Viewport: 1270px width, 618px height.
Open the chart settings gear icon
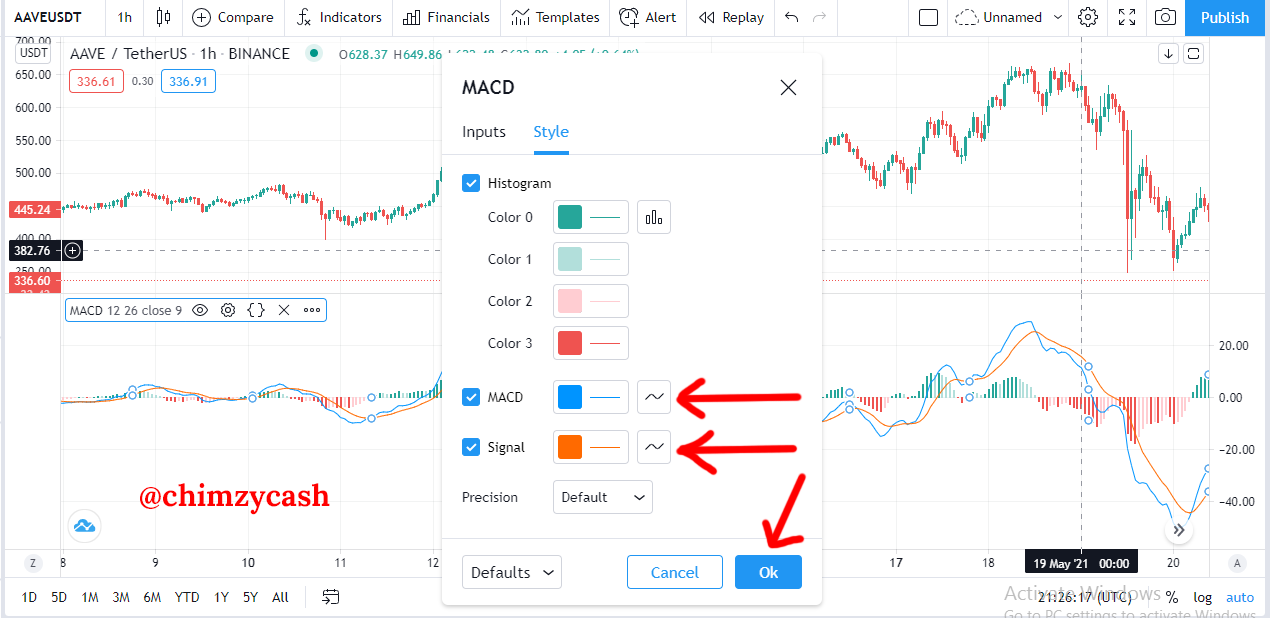[x=1088, y=17]
